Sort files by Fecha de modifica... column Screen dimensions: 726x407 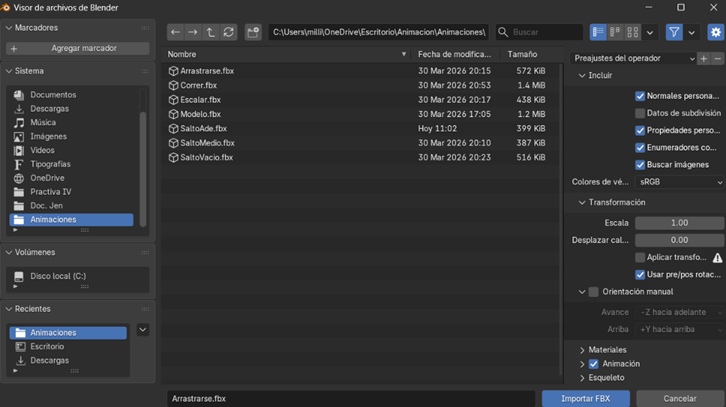[x=456, y=54]
